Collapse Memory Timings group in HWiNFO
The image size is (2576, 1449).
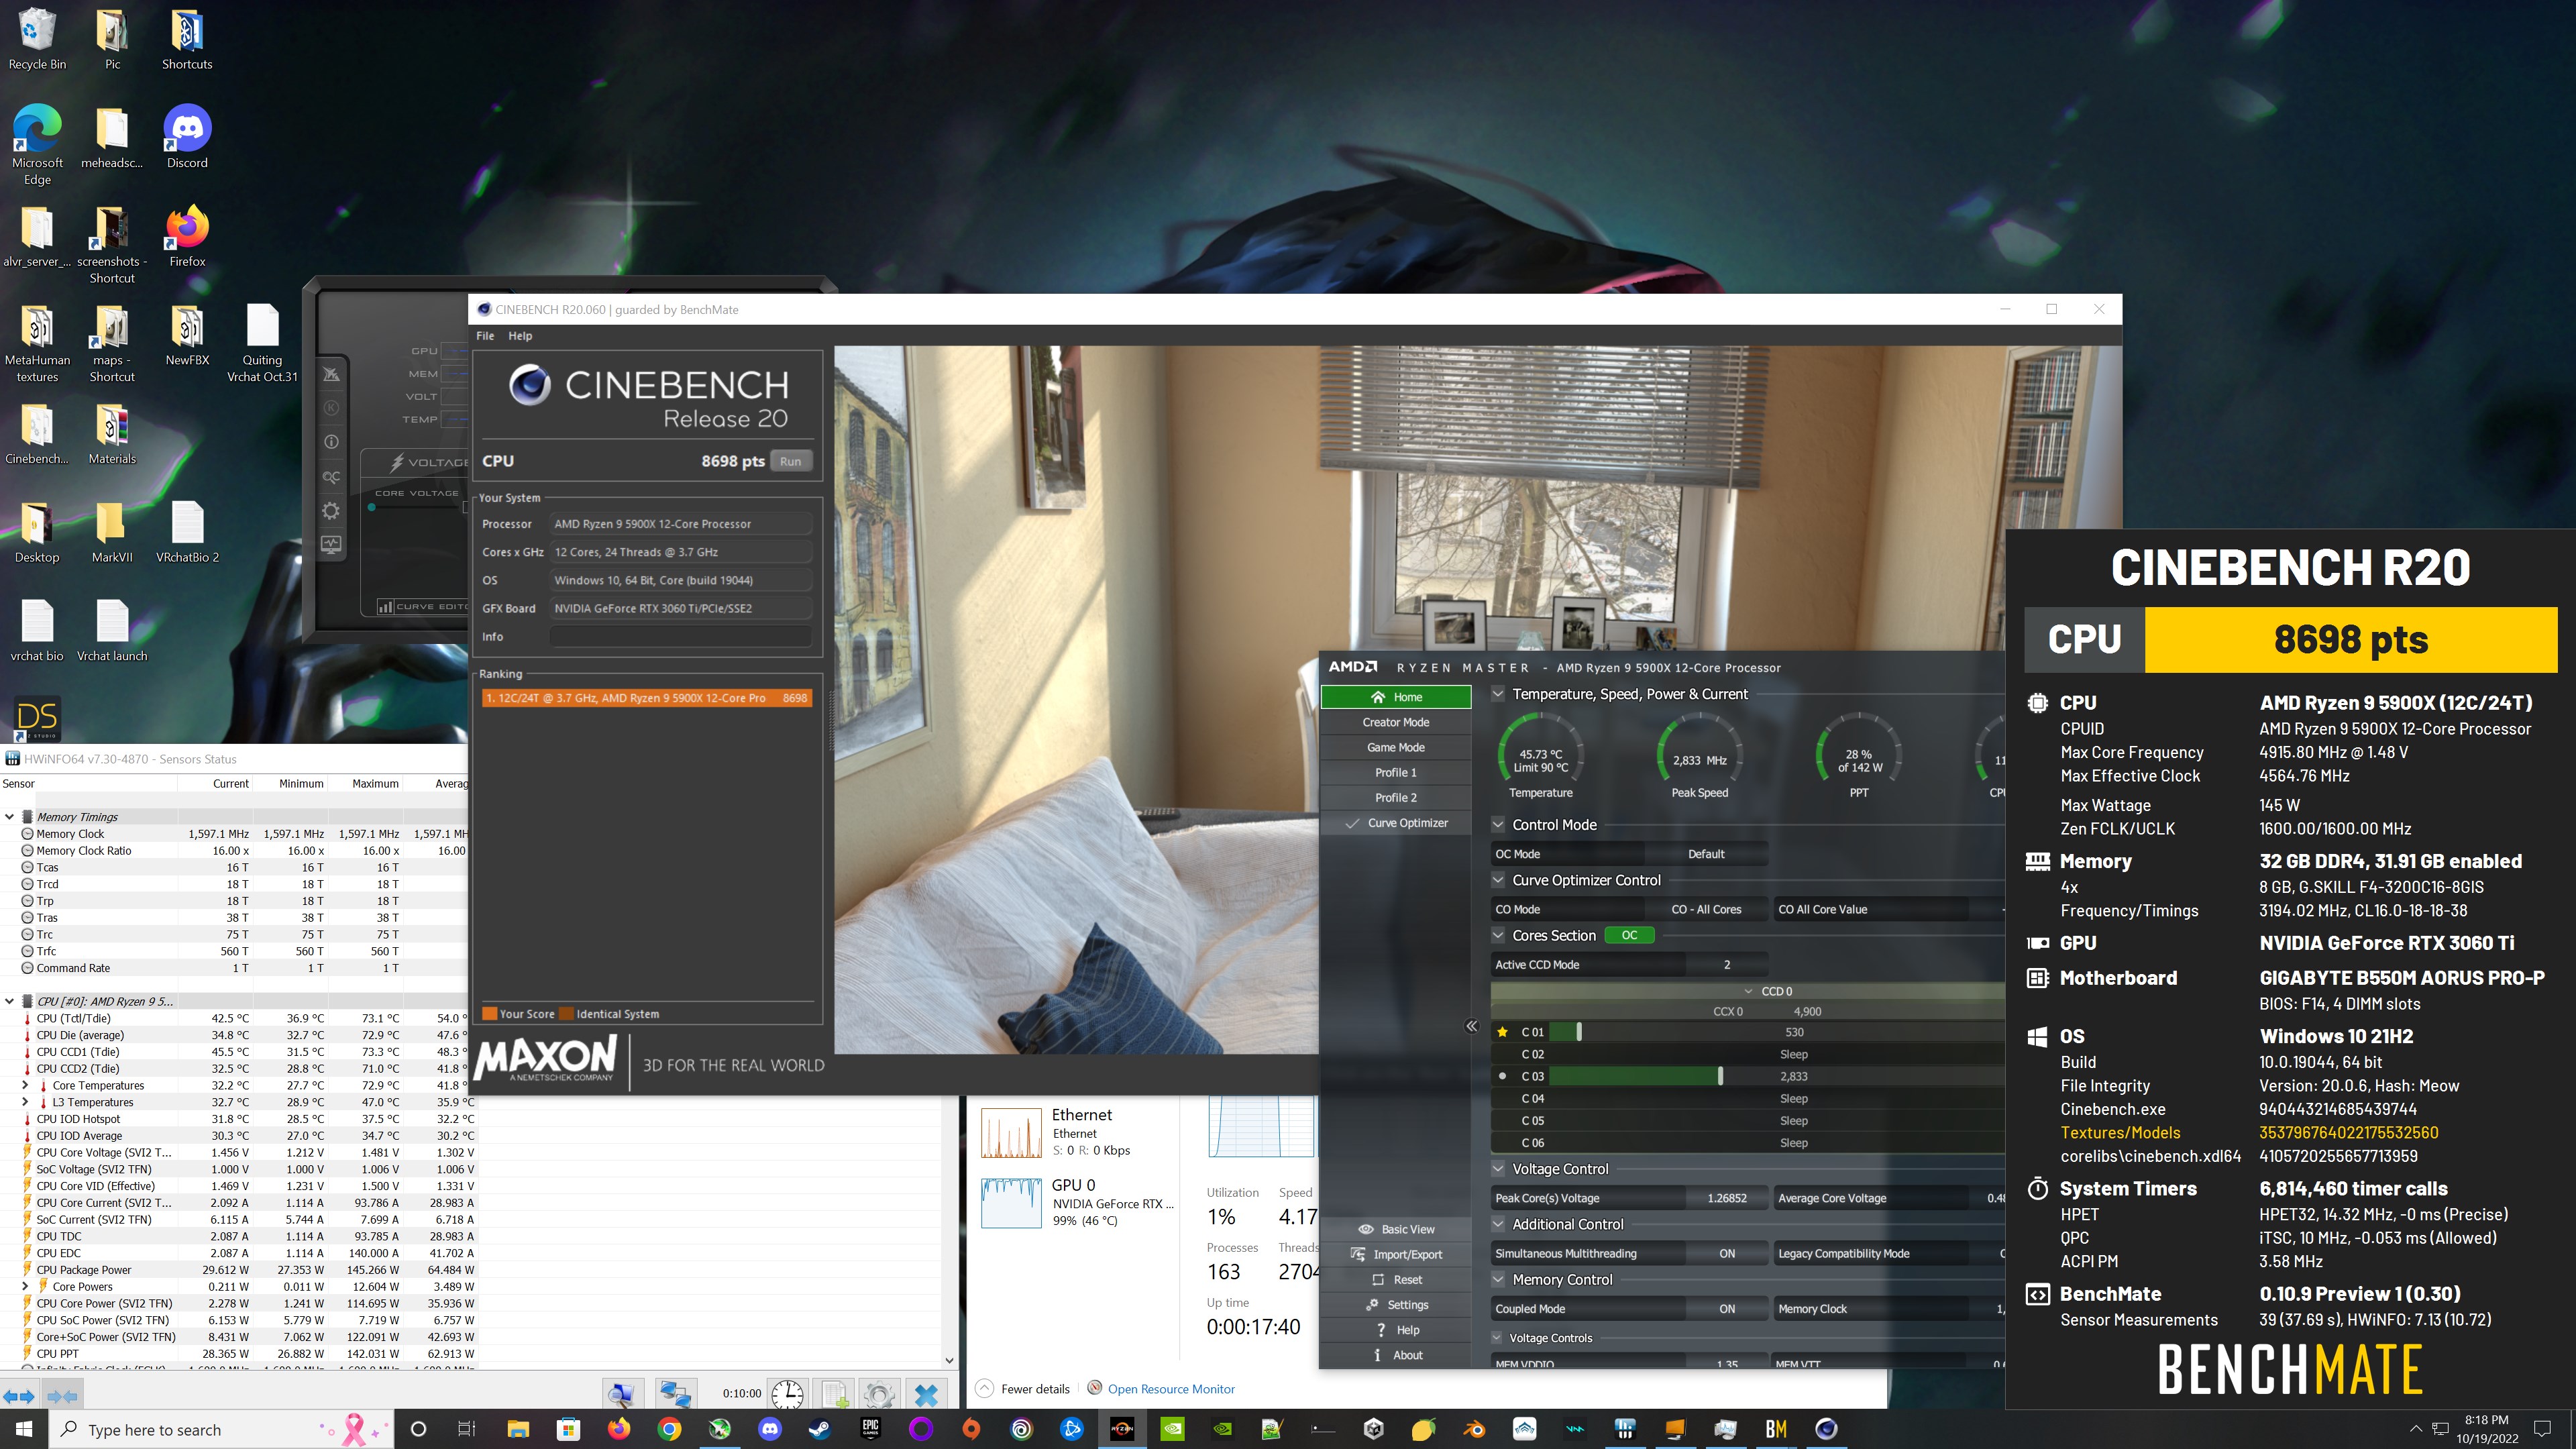10,817
